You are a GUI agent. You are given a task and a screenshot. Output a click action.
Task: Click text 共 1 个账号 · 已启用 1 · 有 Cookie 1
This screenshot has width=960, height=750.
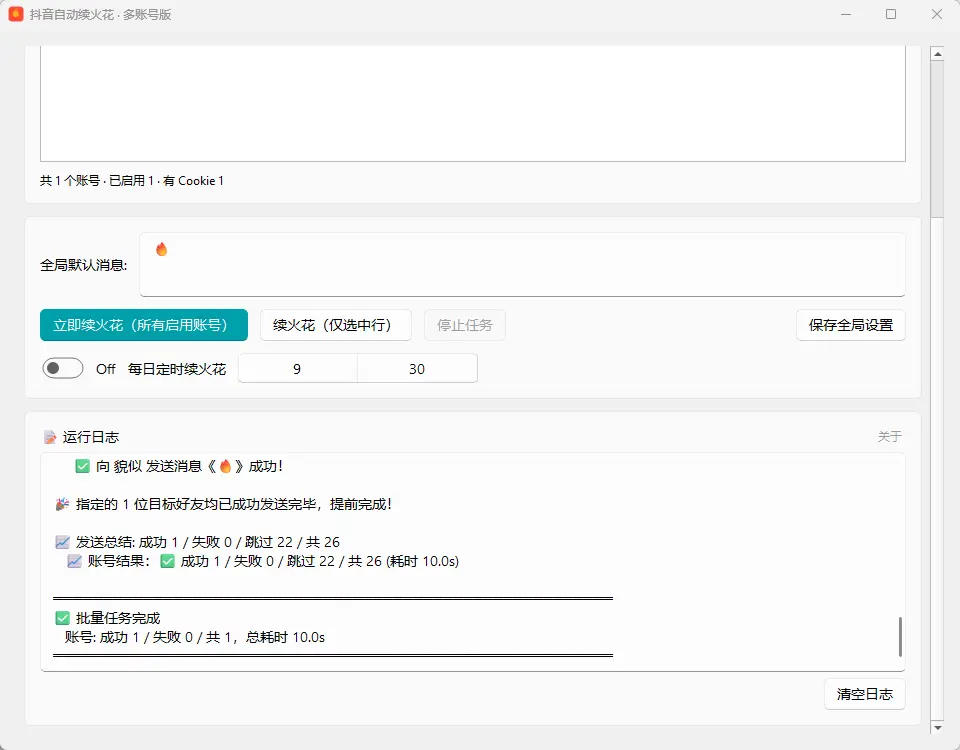[x=132, y=181]
